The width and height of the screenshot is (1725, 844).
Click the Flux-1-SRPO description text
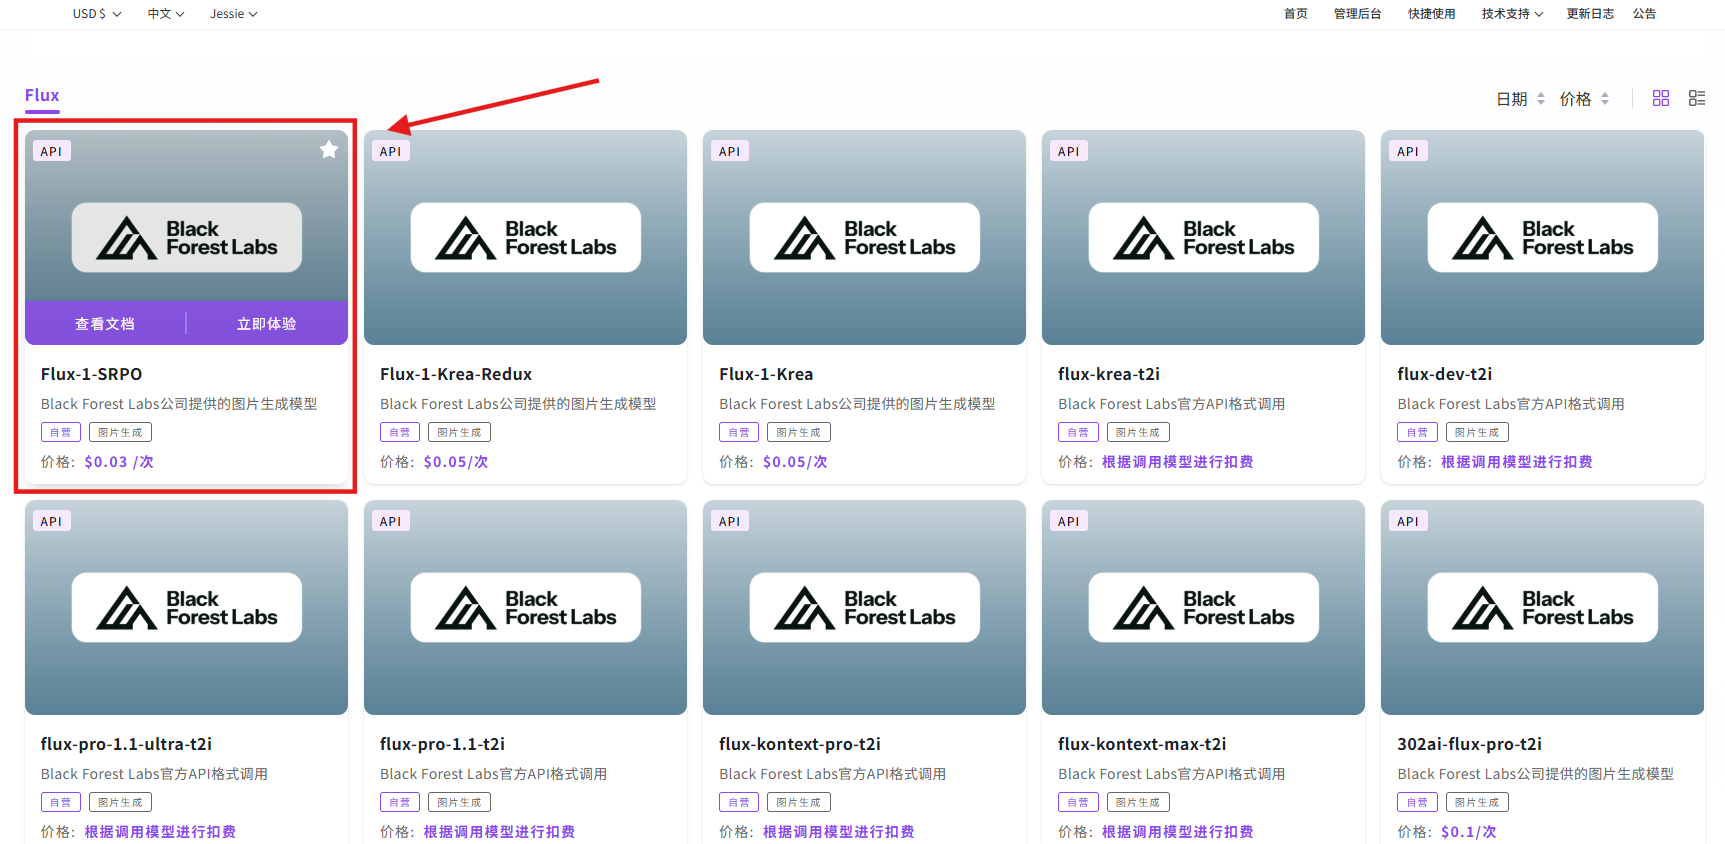pos(179,404)
